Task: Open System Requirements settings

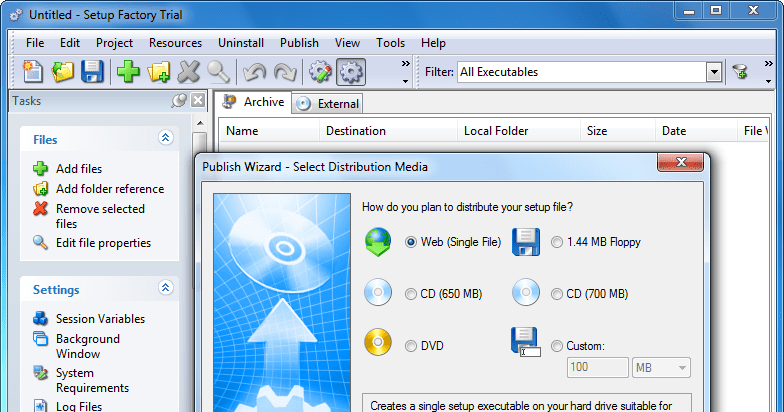Action: point(92,380)
